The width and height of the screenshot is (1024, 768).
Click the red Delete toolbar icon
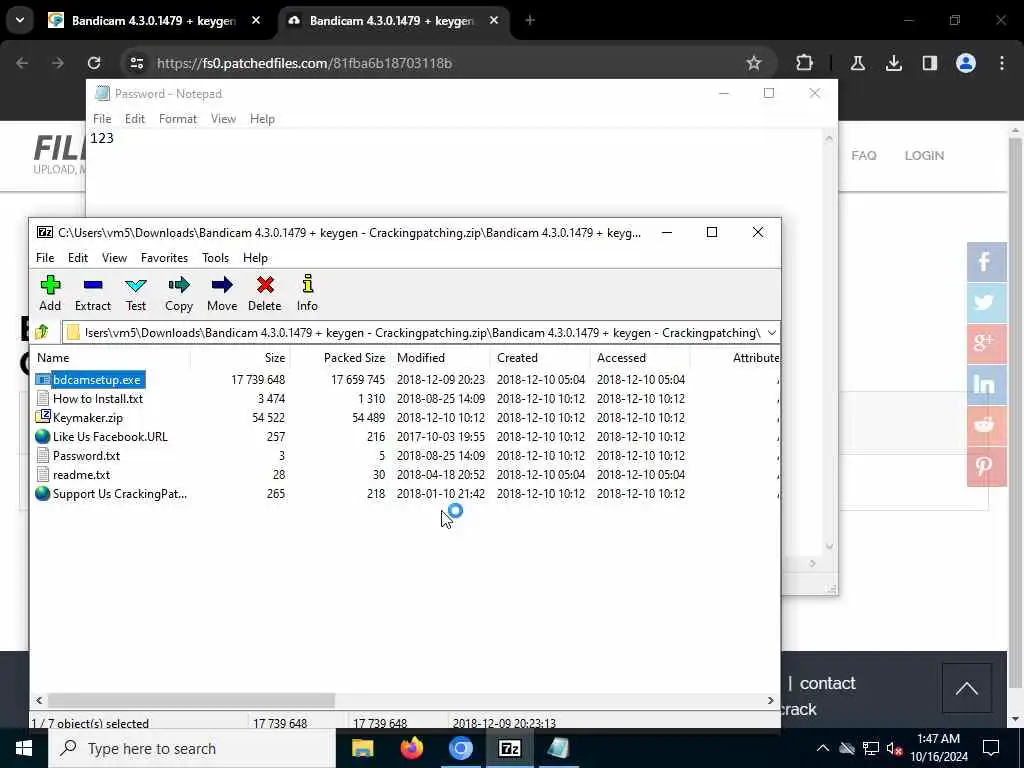[x=264, y=293]
